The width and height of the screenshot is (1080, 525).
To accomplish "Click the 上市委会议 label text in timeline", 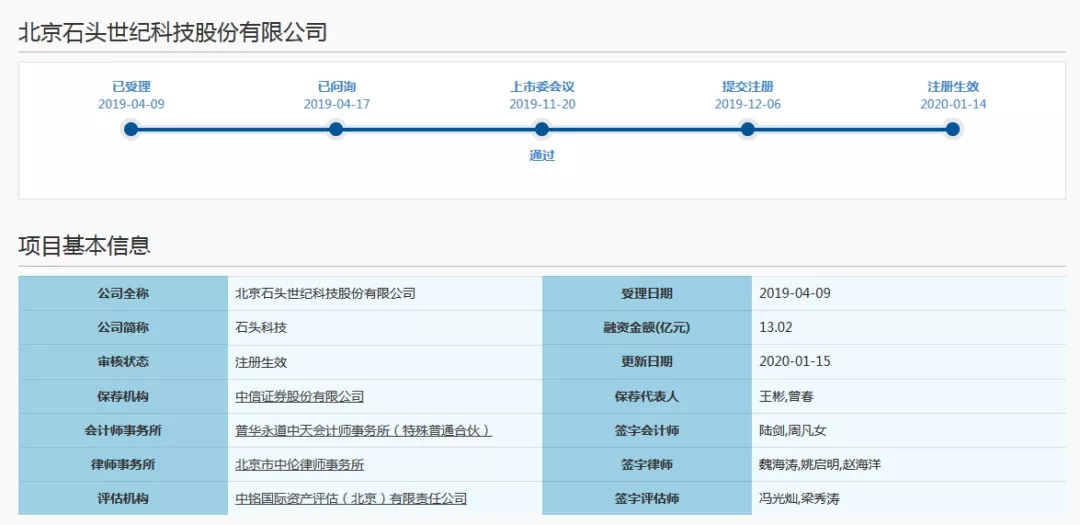I will click(x=542, y=87).
